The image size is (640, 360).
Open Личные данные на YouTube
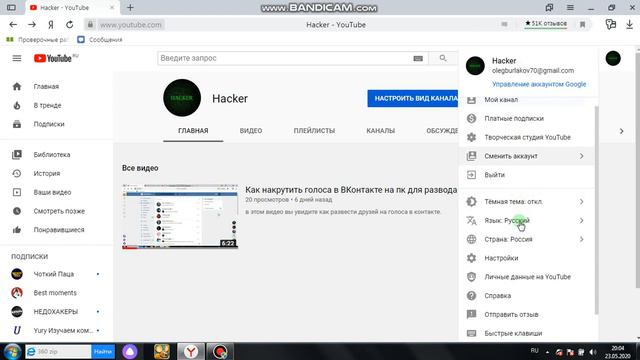pos(527,277)
